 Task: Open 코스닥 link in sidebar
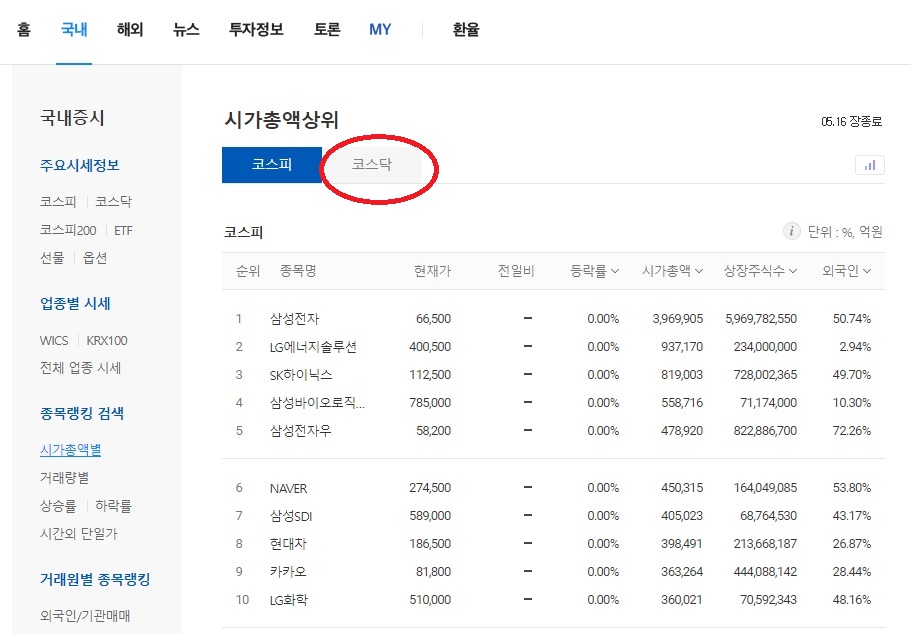tap(113, 202)
